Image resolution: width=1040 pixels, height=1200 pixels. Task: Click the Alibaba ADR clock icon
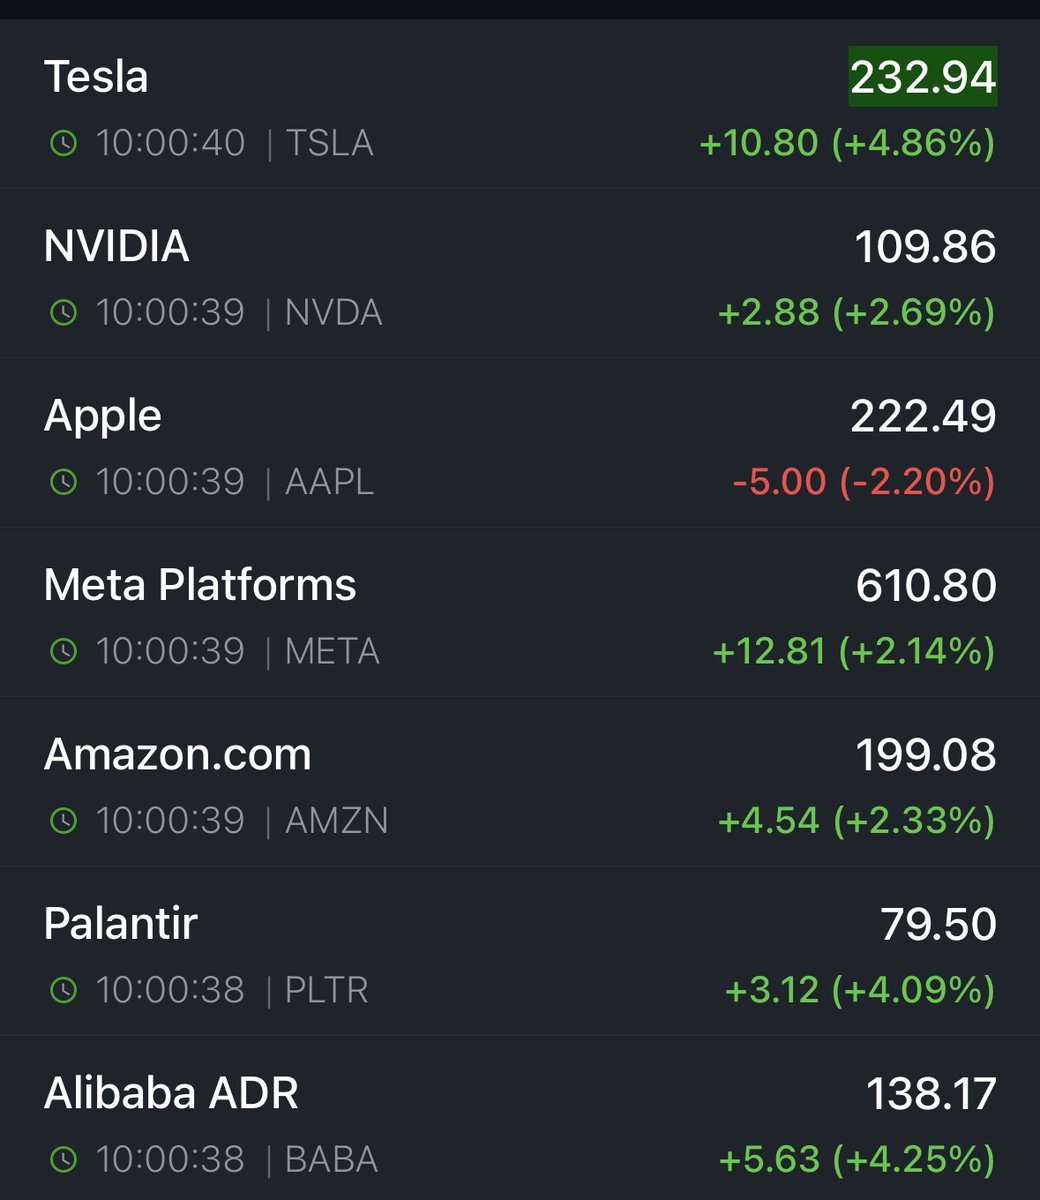(x=62, y=1160)
